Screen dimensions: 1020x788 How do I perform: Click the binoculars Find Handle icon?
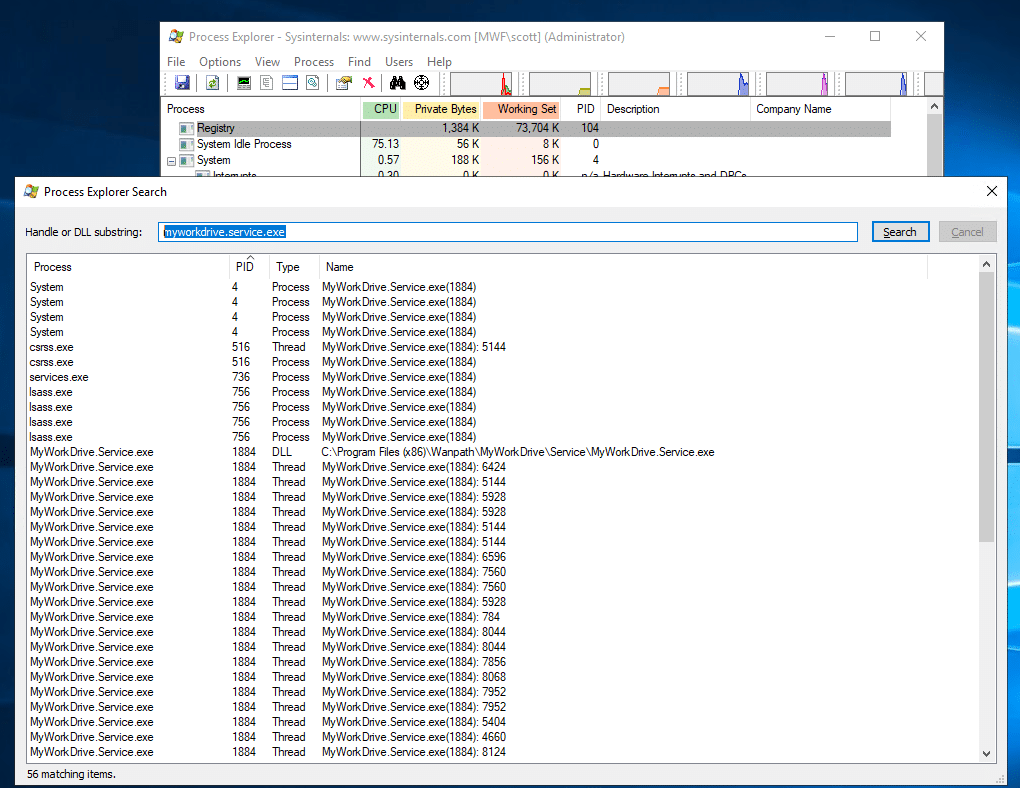point(397,83)
